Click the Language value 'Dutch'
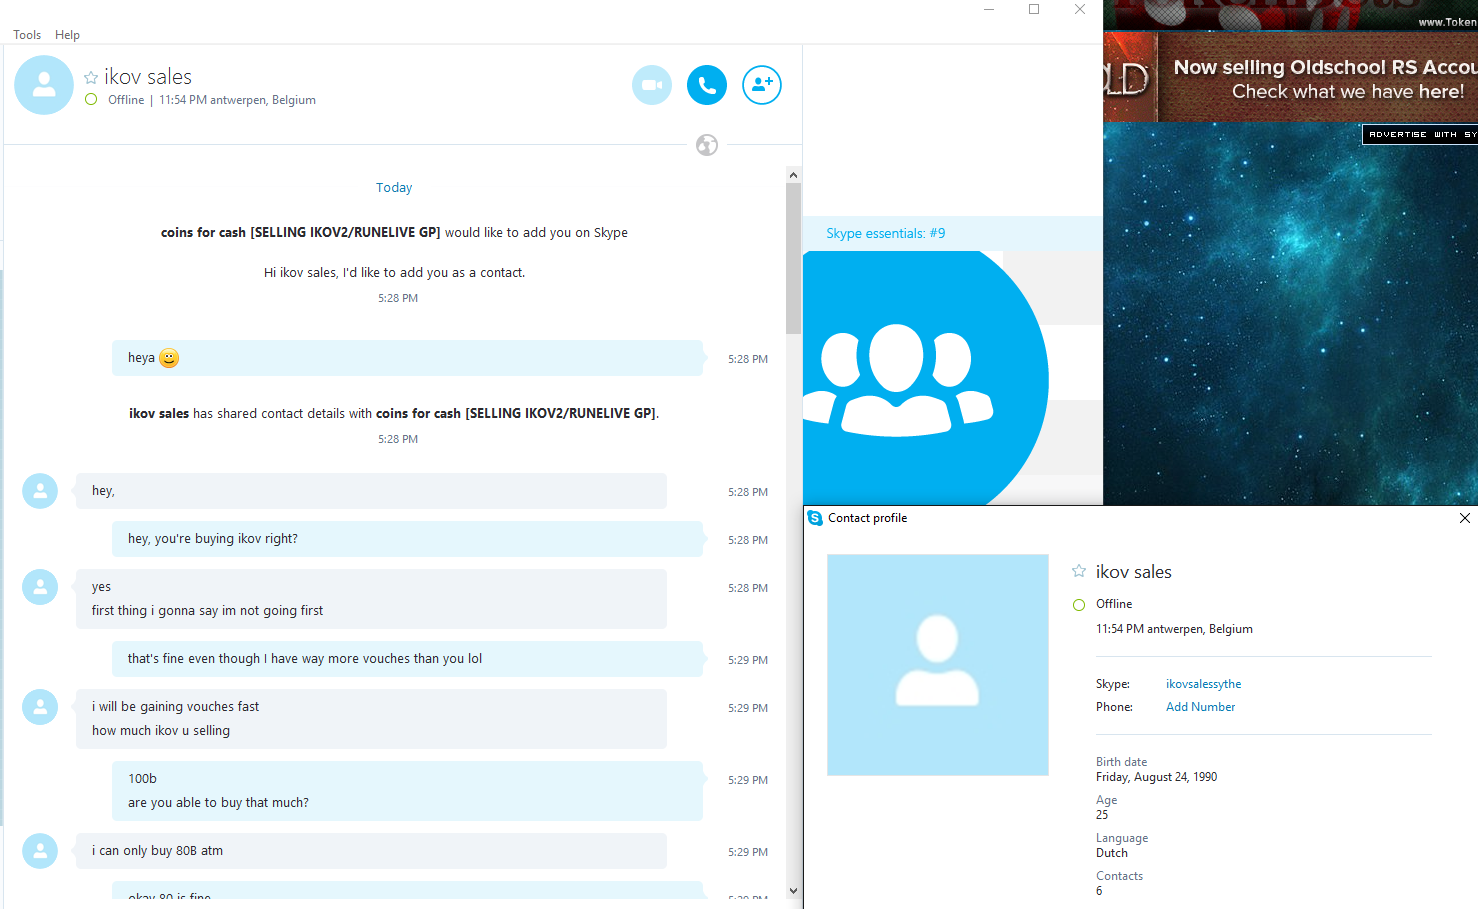The image size is (1478, 909). click(1112, 853)
